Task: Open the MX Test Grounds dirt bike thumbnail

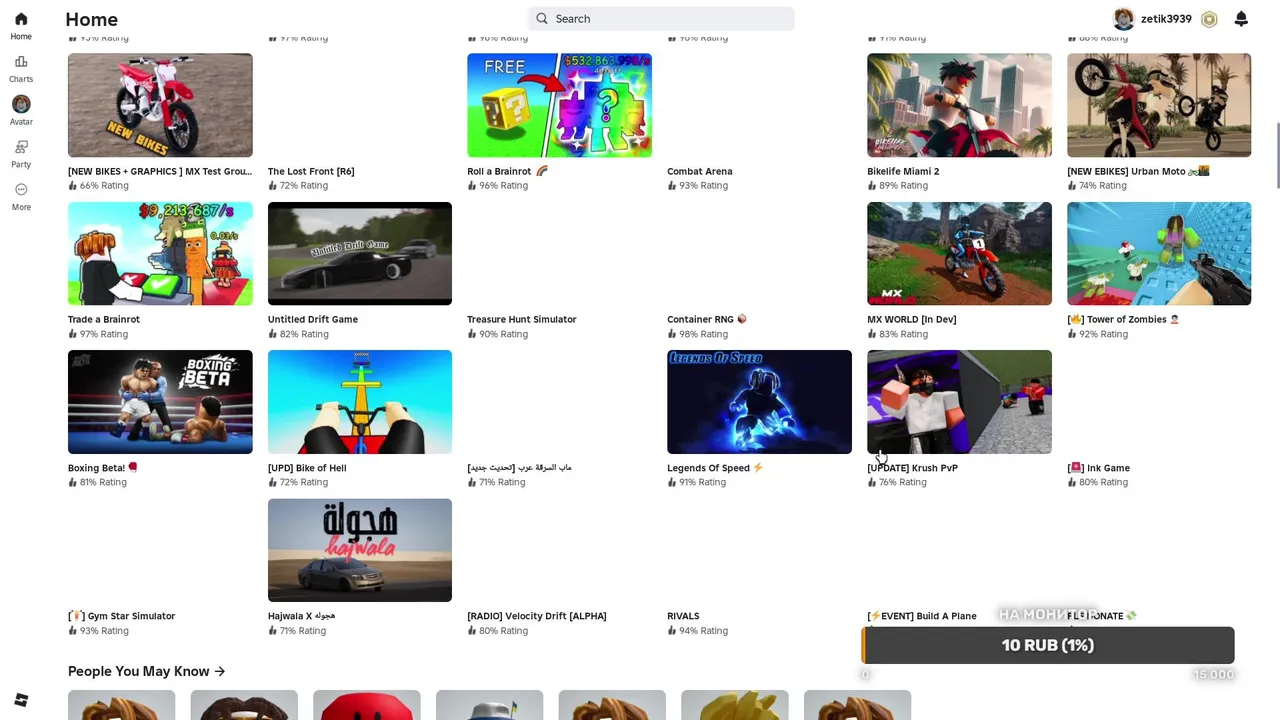Action: (160, 105)
